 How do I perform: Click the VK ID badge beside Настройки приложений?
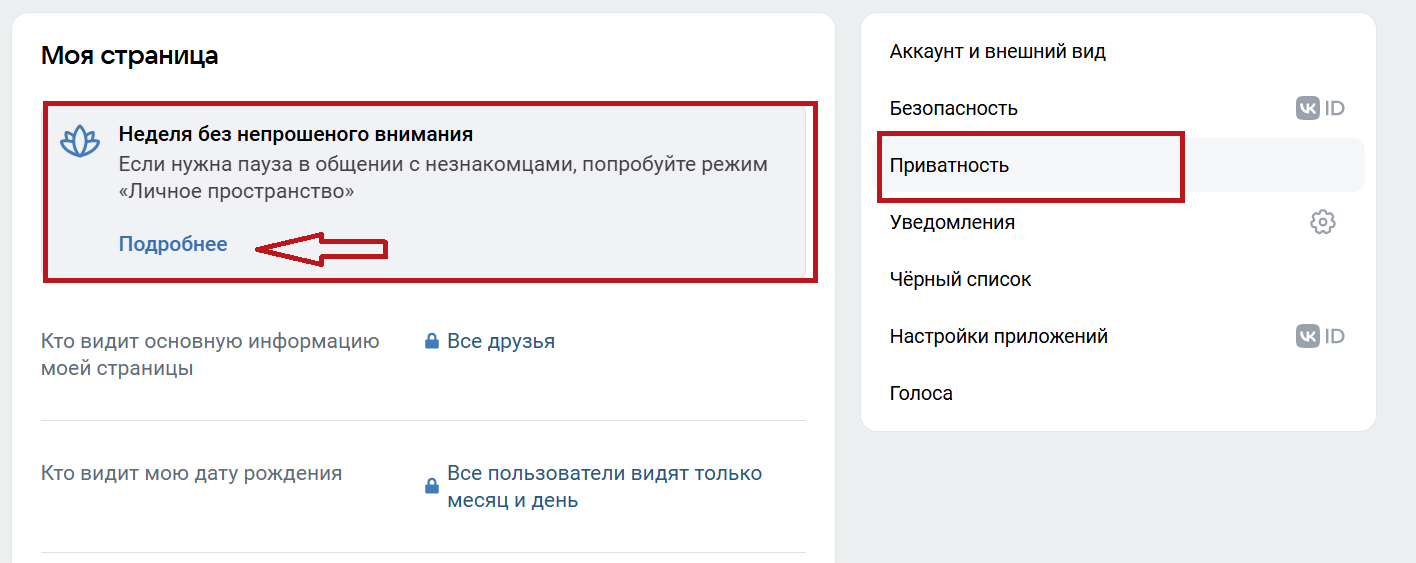(1320, 336)
